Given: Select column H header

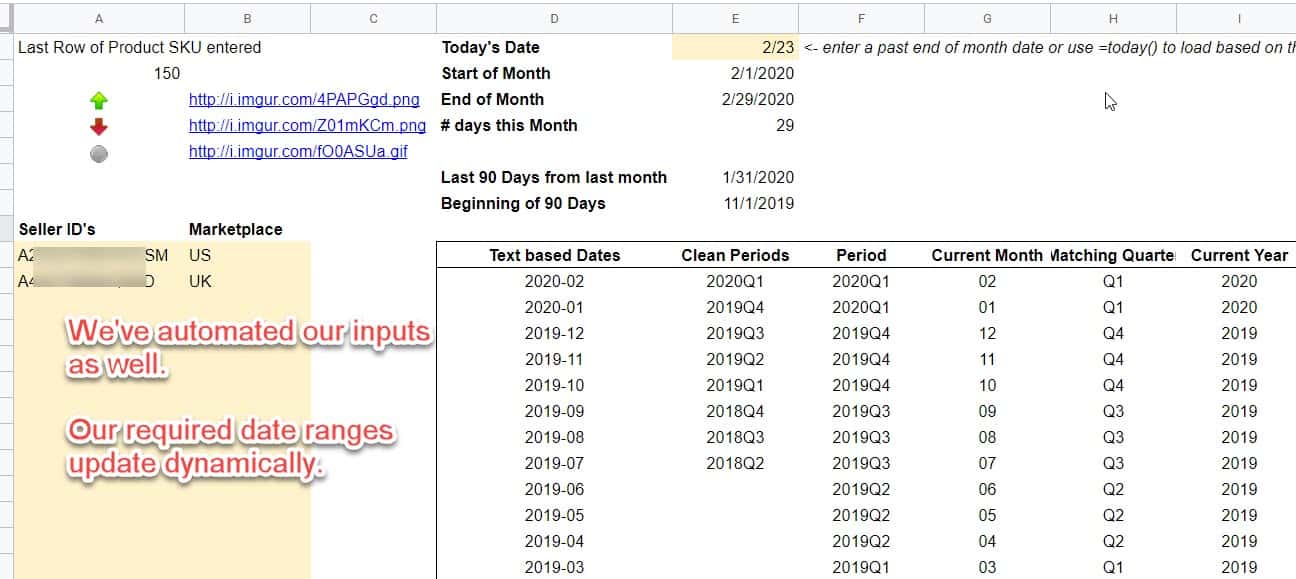Looking at the screenshot, I should coord(1112,17).
